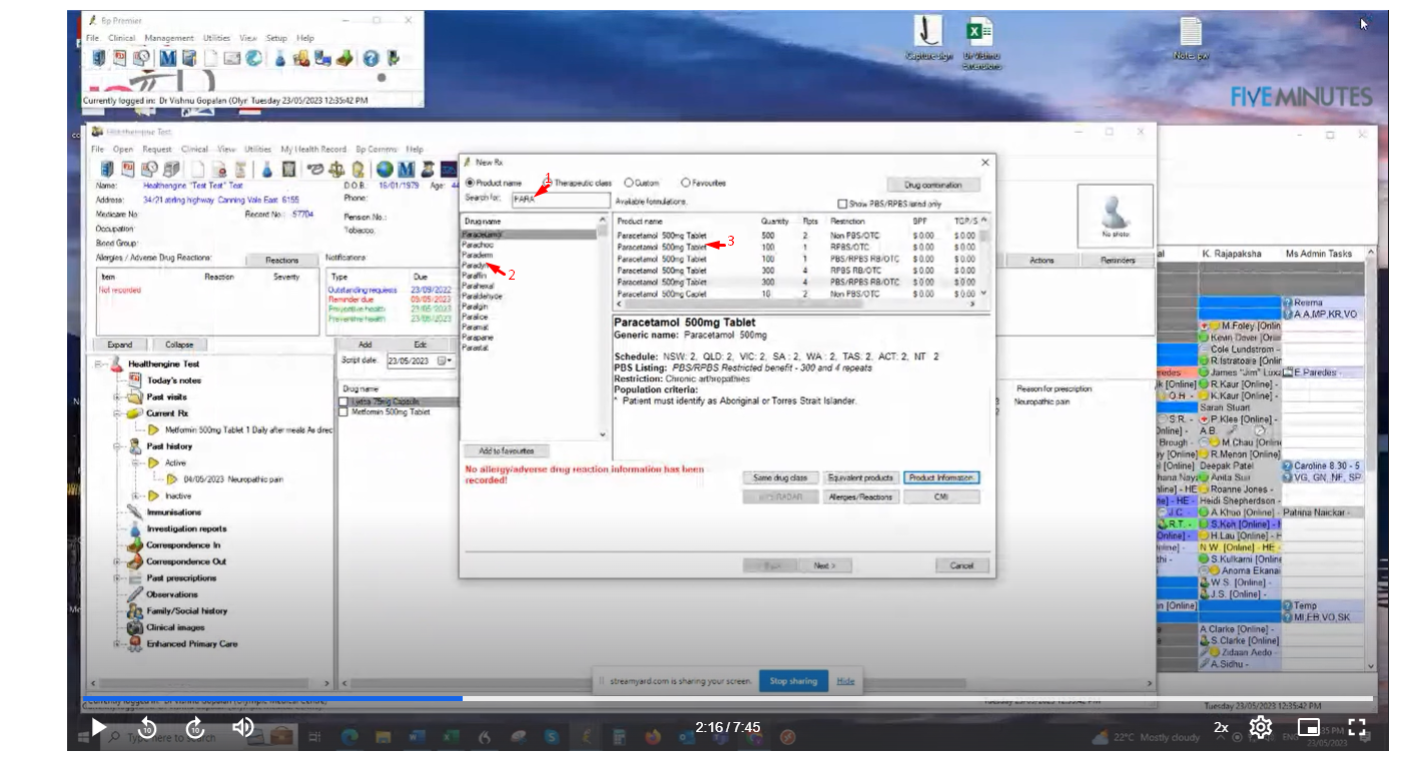Toggle picture-in-picture mode icon

1309,727
